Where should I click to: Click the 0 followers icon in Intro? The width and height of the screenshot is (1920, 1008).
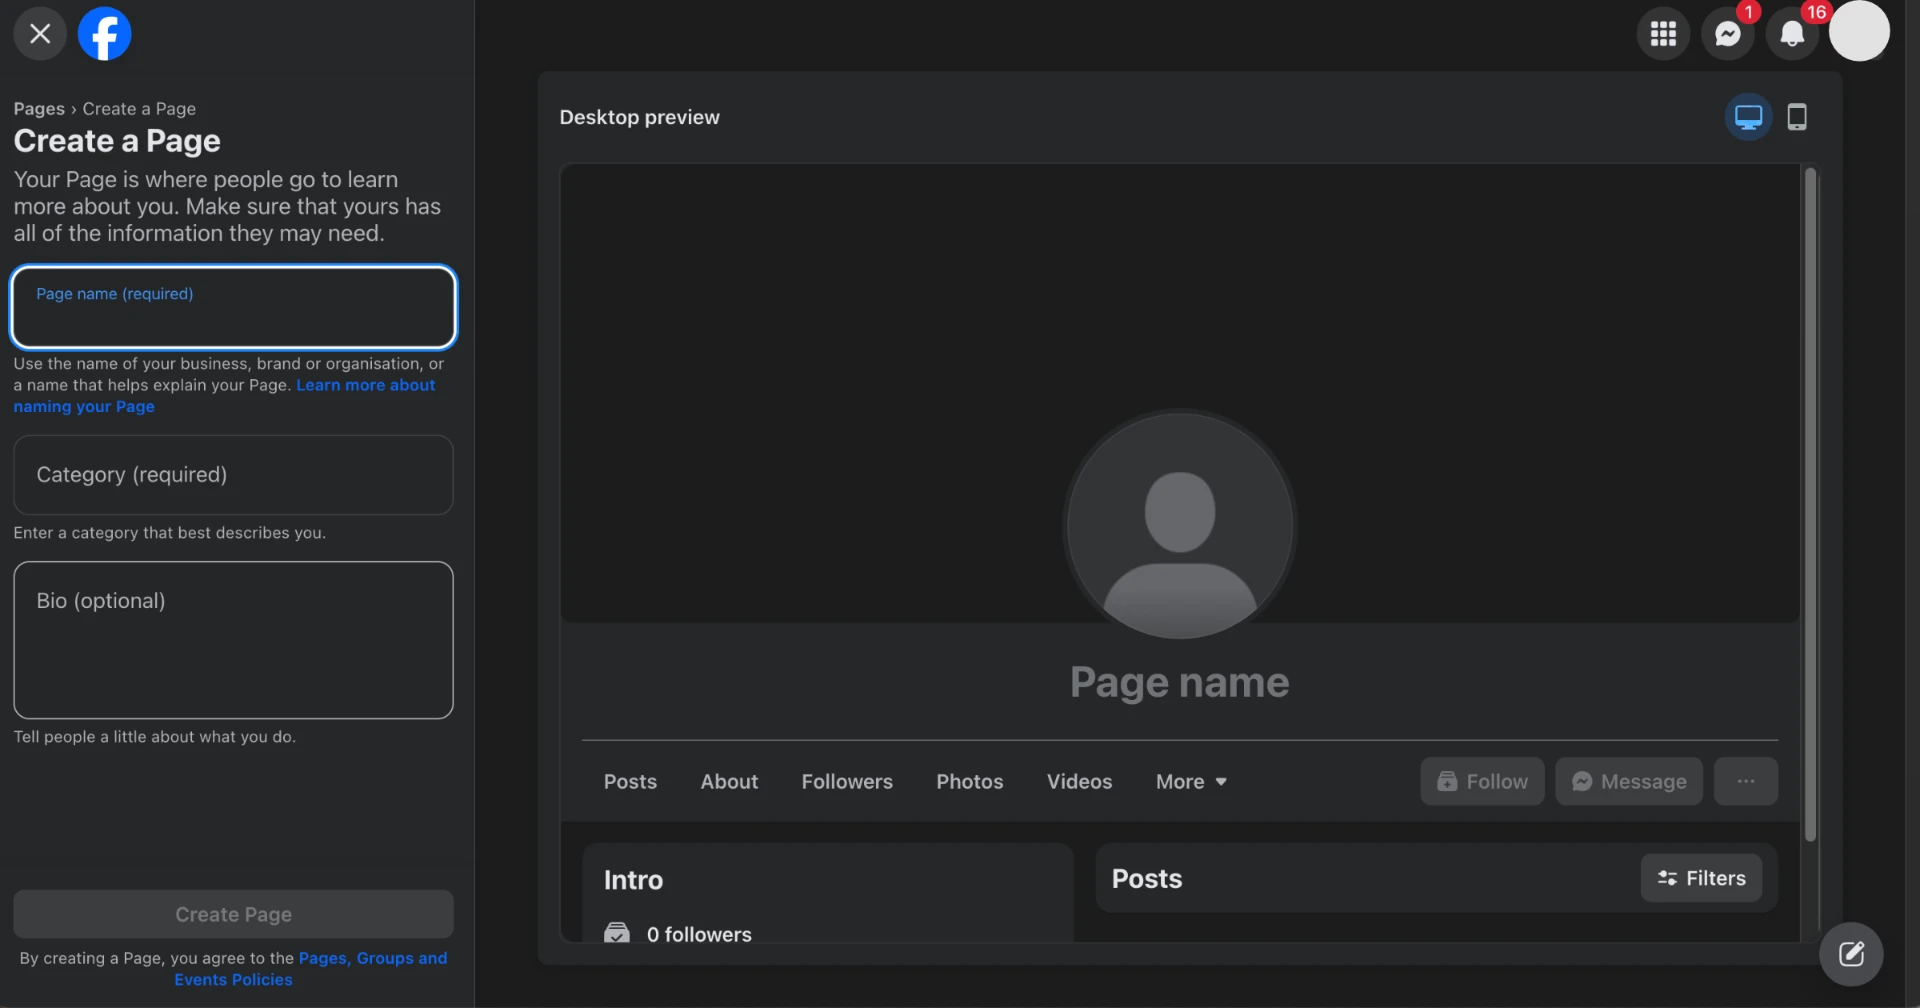[x=617, y=934]
